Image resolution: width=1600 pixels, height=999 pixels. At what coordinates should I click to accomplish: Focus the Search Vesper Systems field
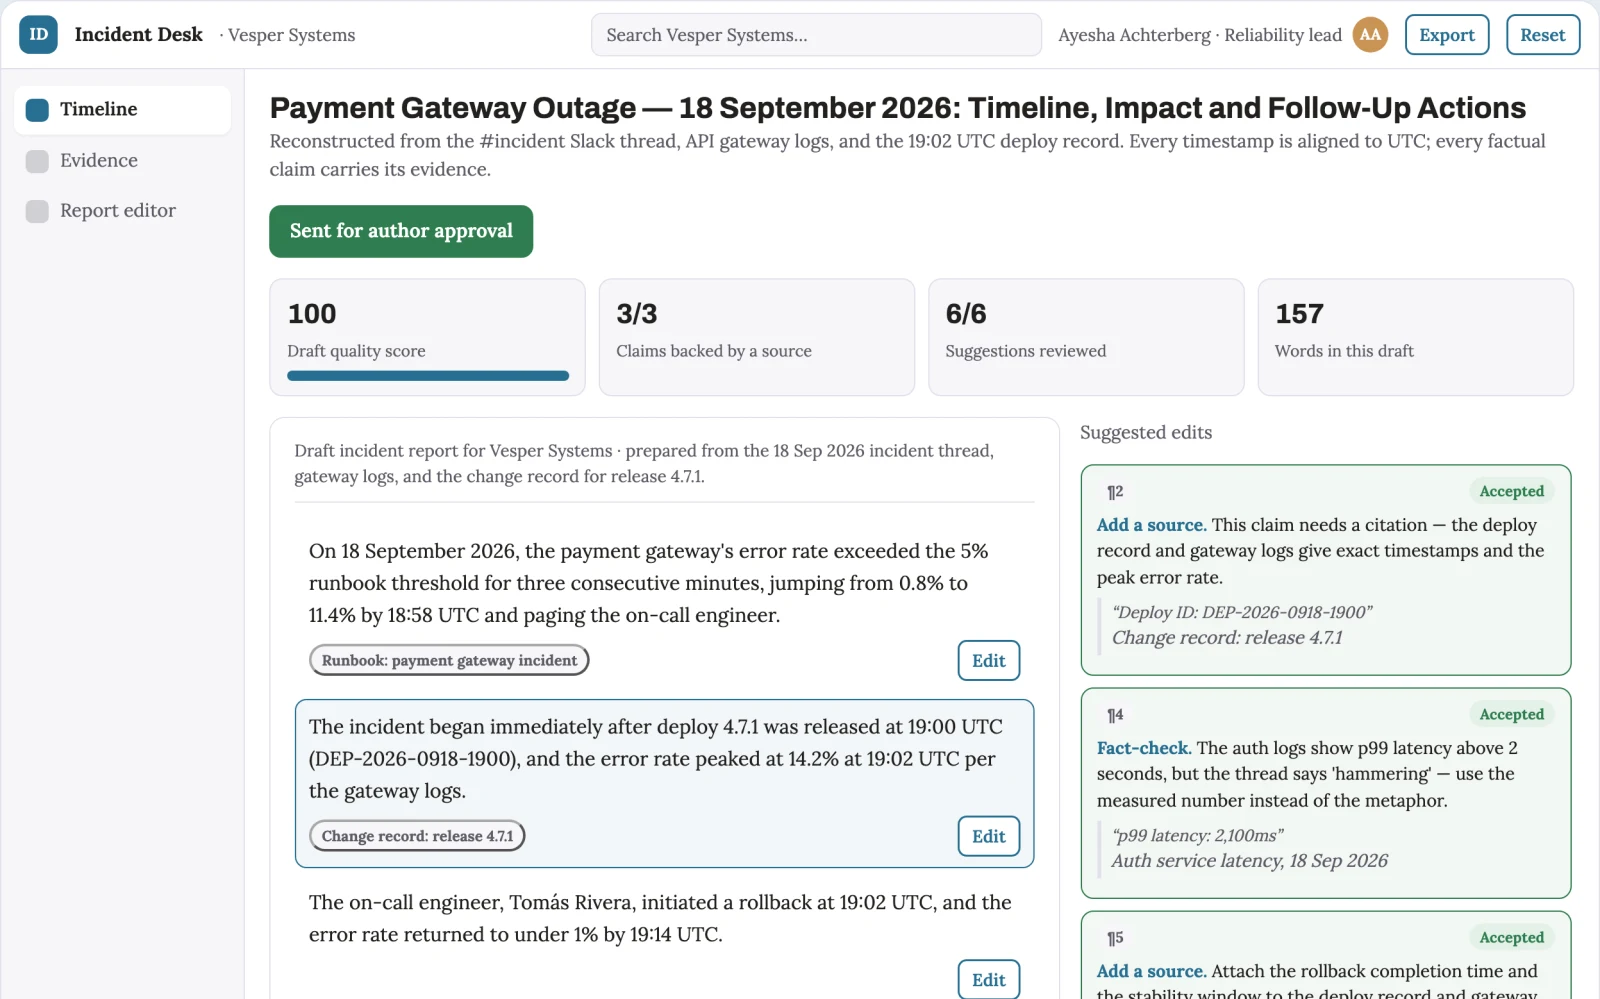point(816,35)
